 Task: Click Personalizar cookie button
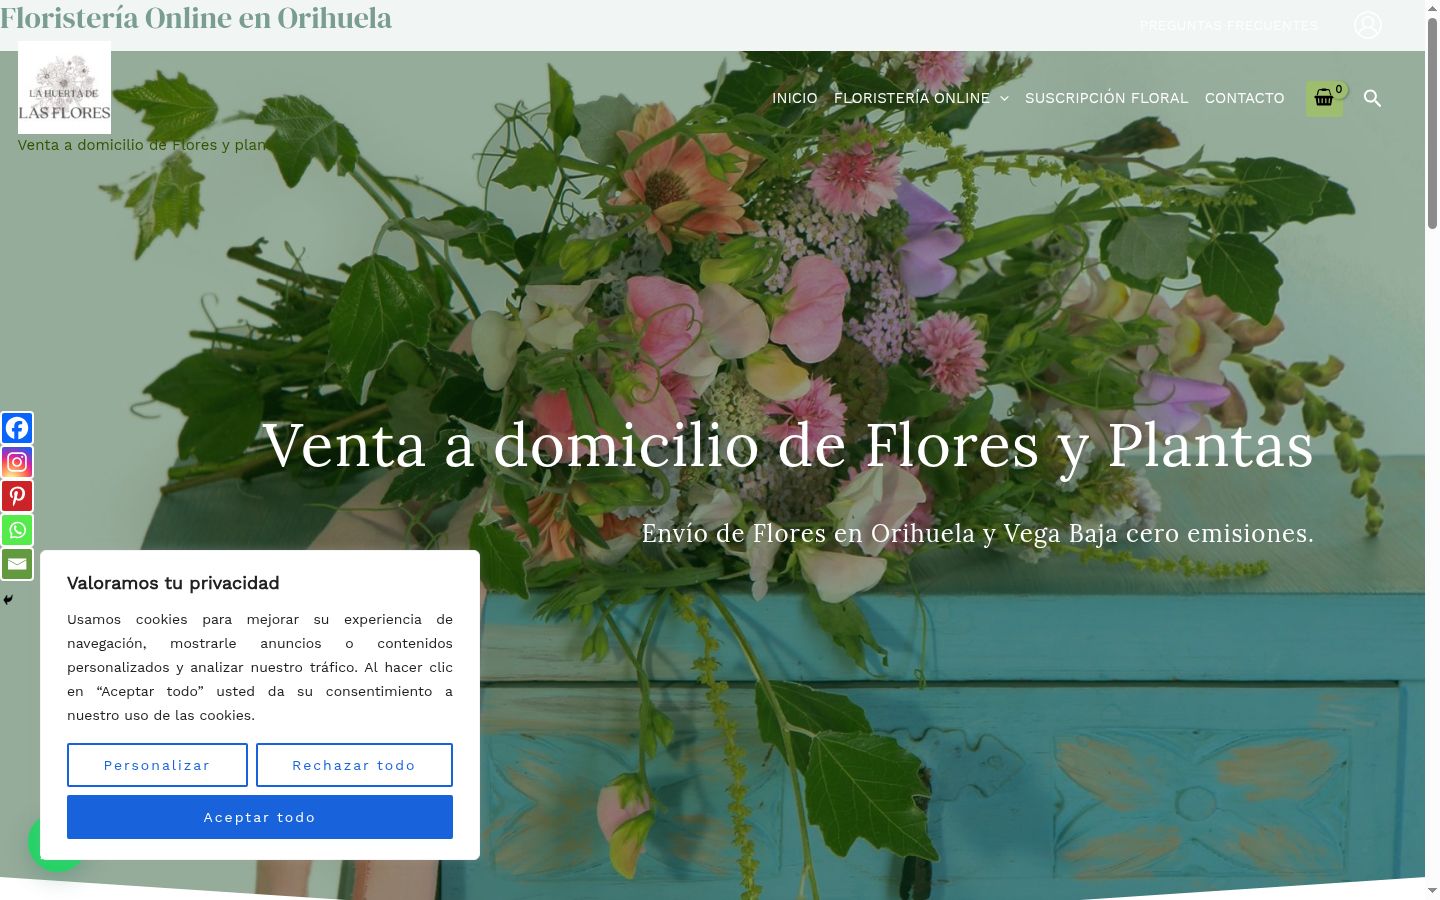point(157,765)
